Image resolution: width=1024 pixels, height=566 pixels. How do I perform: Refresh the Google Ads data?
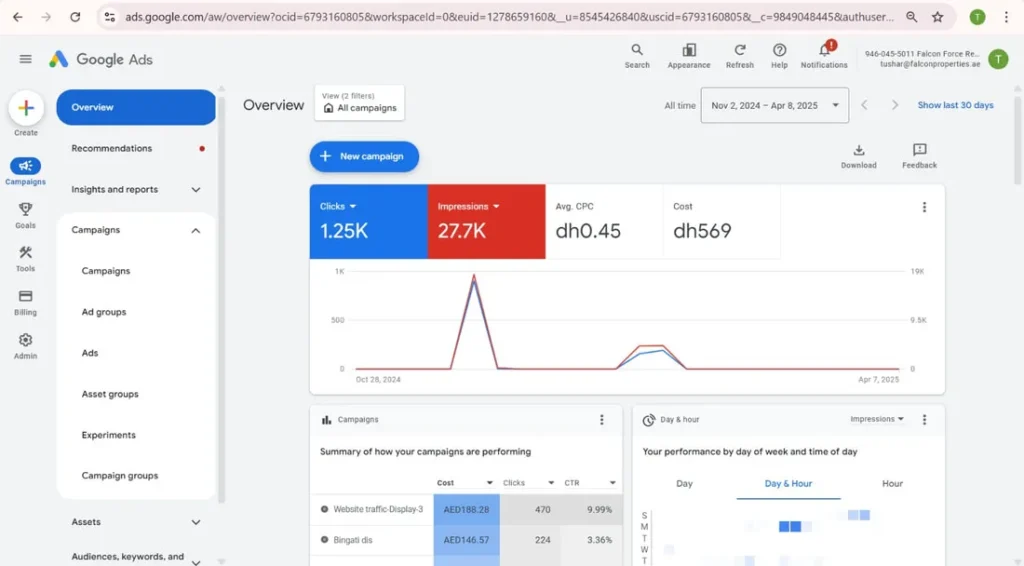(x=740, y=50)
